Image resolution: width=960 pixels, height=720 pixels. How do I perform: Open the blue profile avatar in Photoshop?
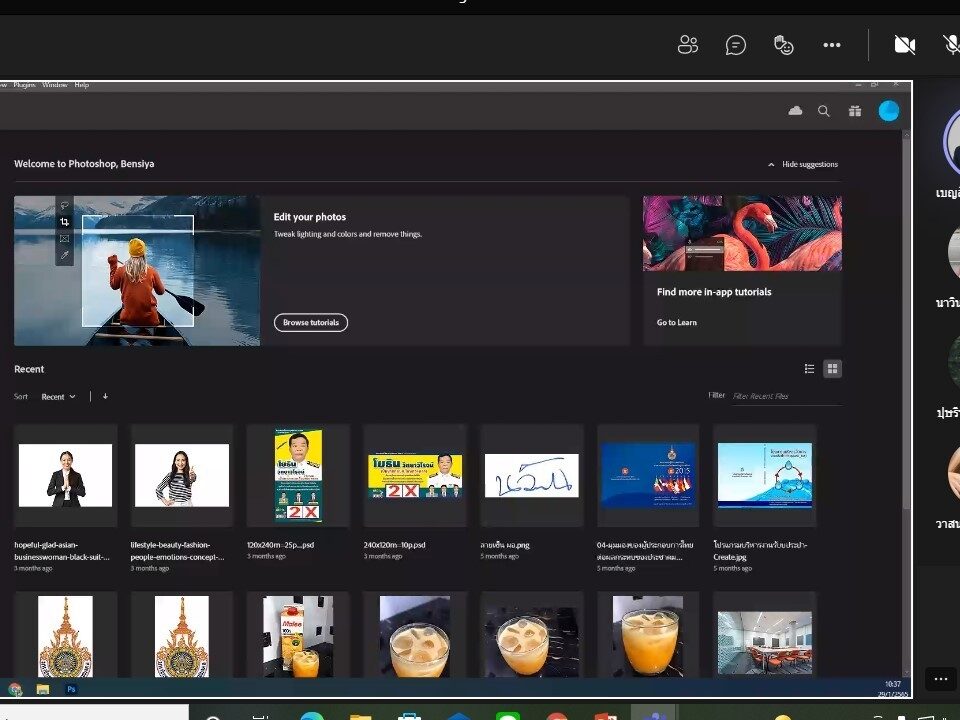point(888,111)
